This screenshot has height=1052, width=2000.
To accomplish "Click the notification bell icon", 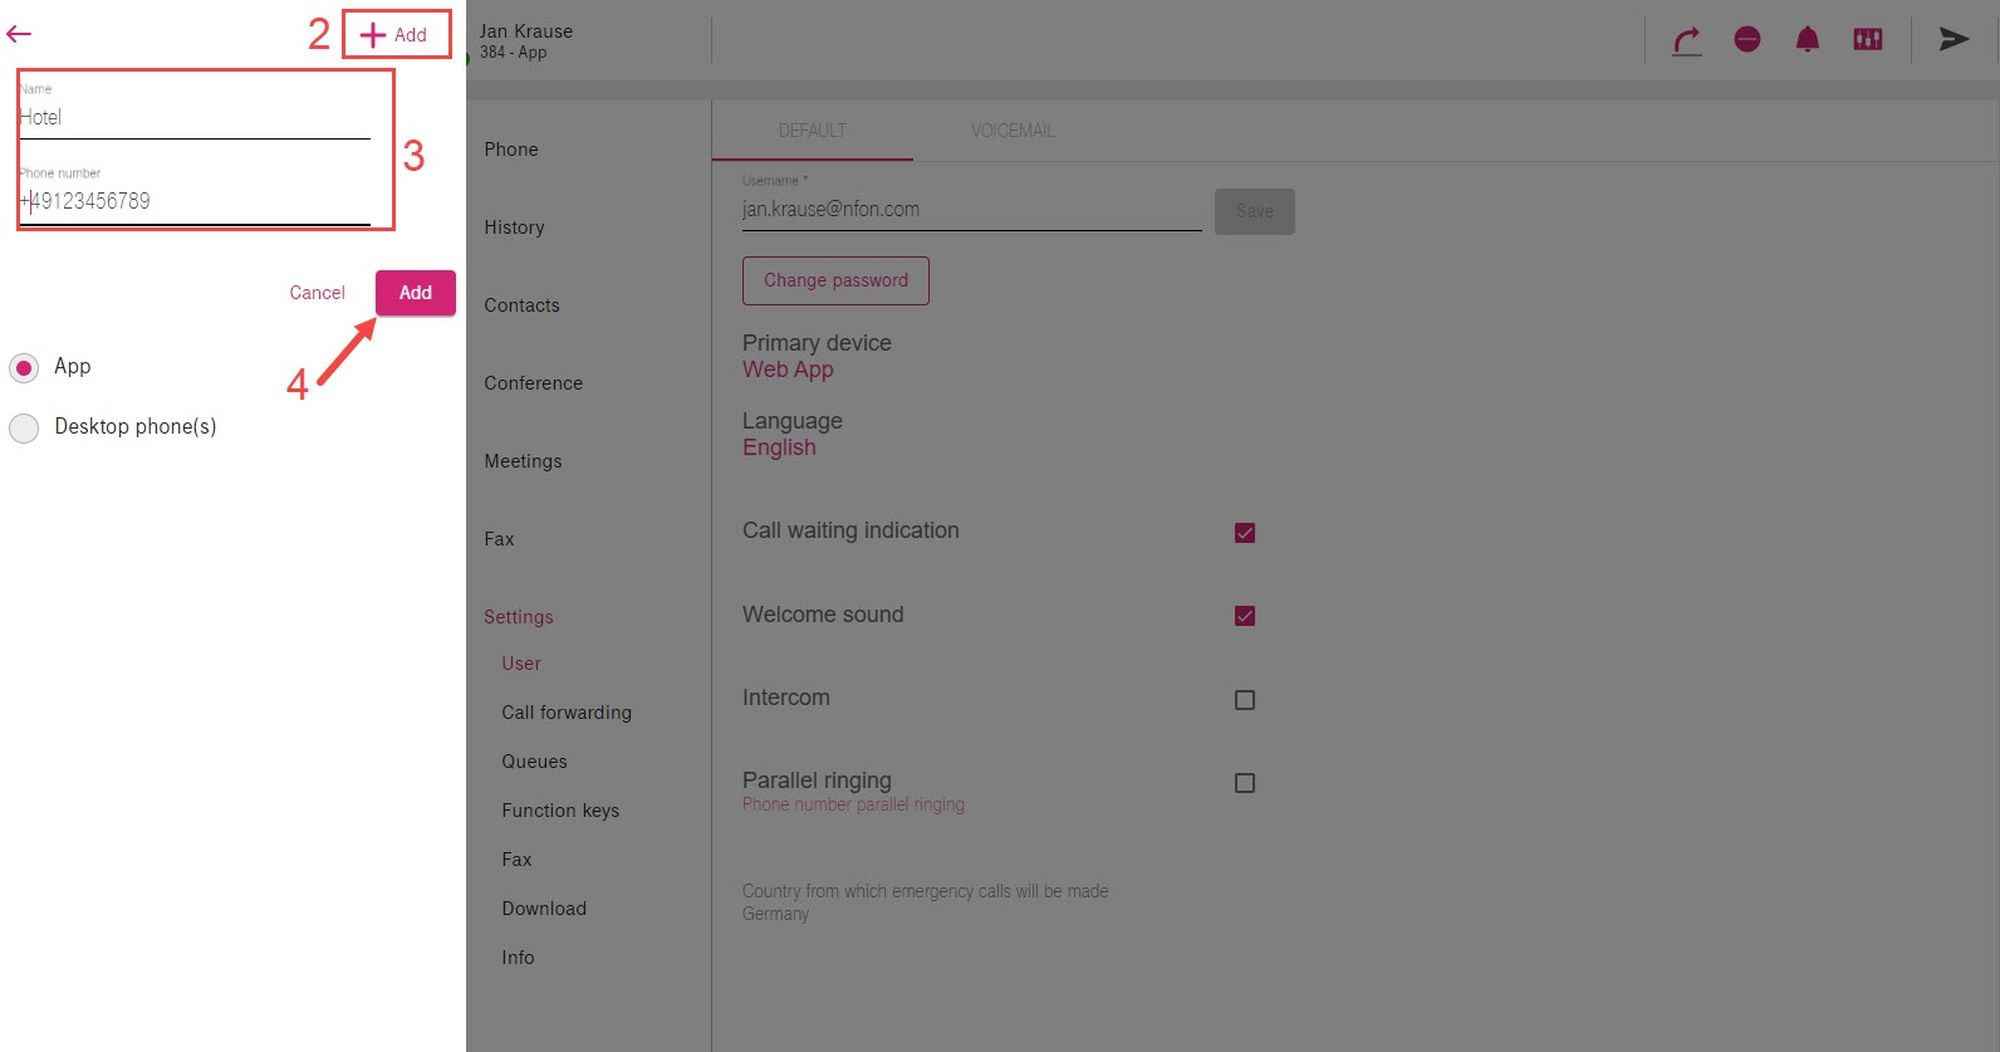I will coord(1807,40).
